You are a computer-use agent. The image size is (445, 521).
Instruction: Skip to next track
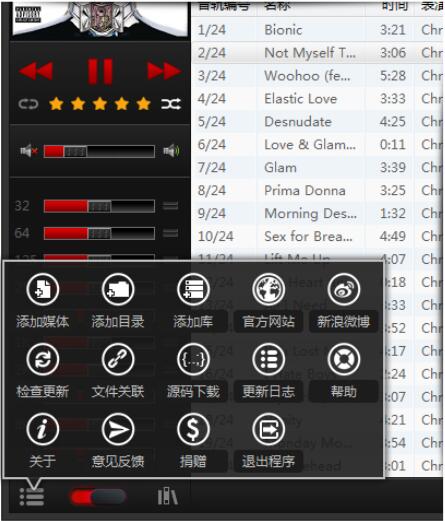pos(164,71)
